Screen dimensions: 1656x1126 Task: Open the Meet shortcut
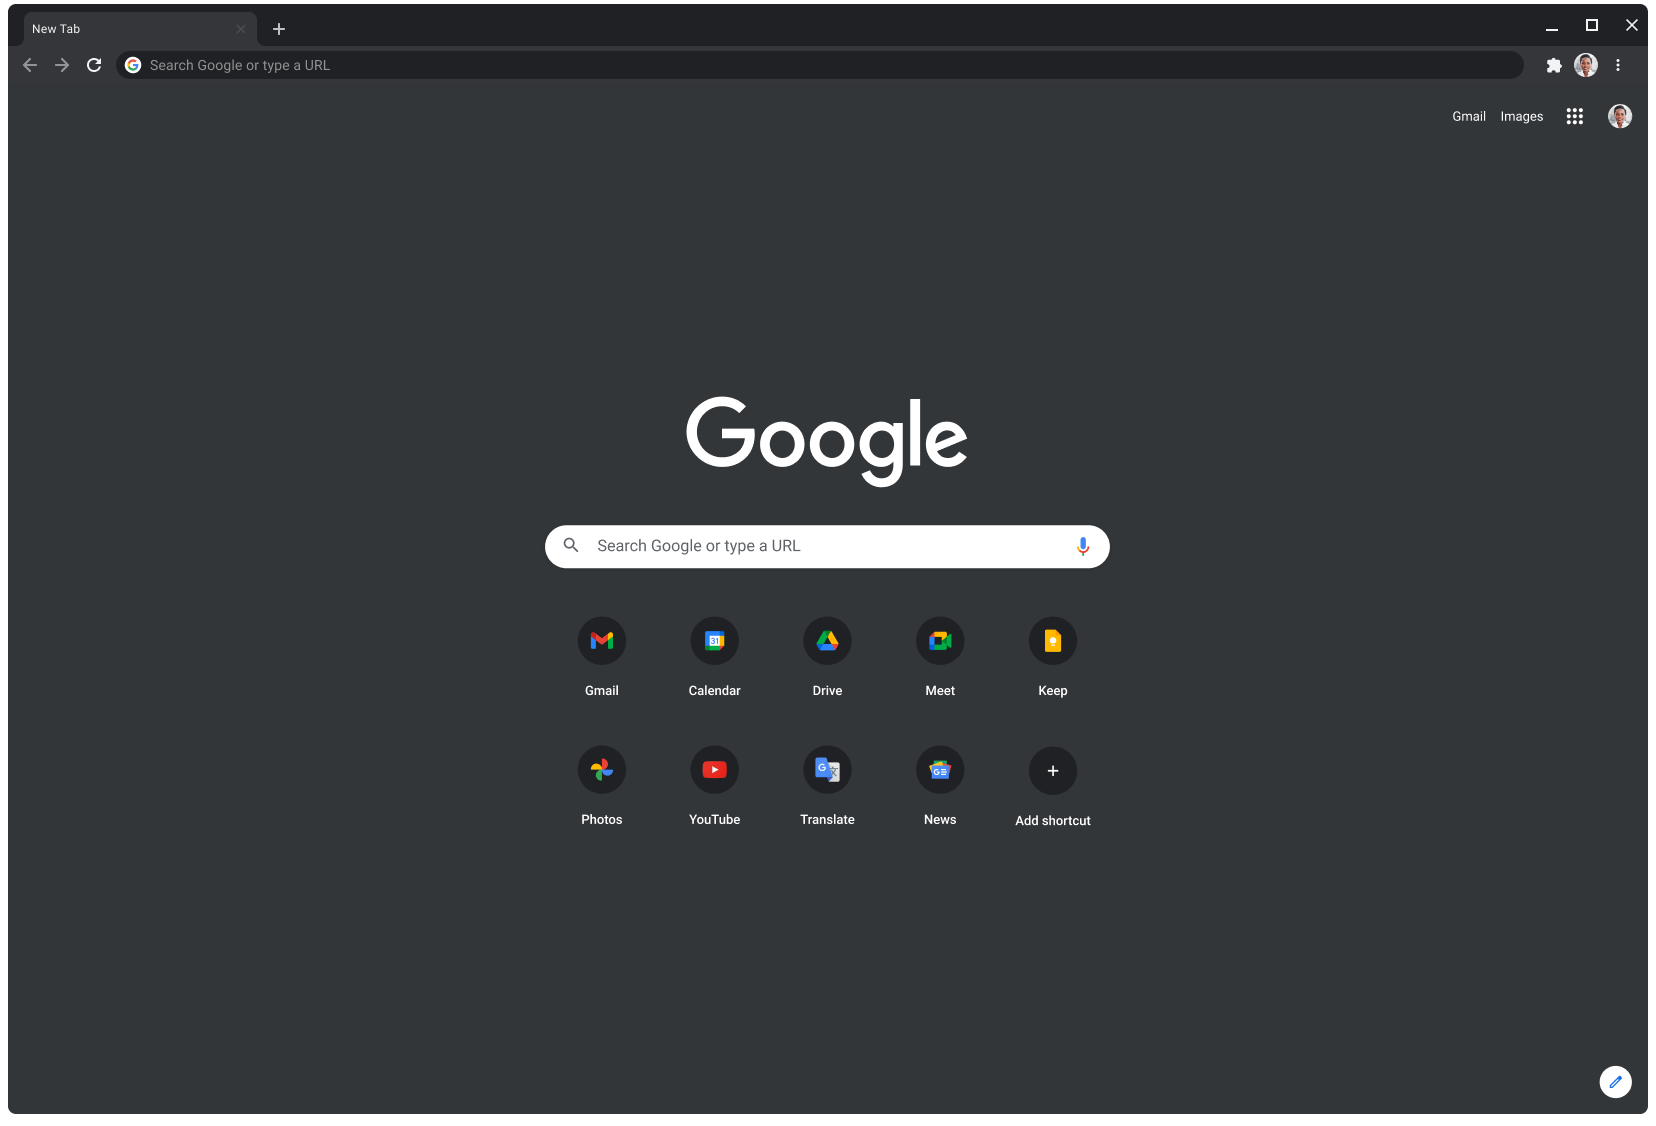(x=940, y=641)
